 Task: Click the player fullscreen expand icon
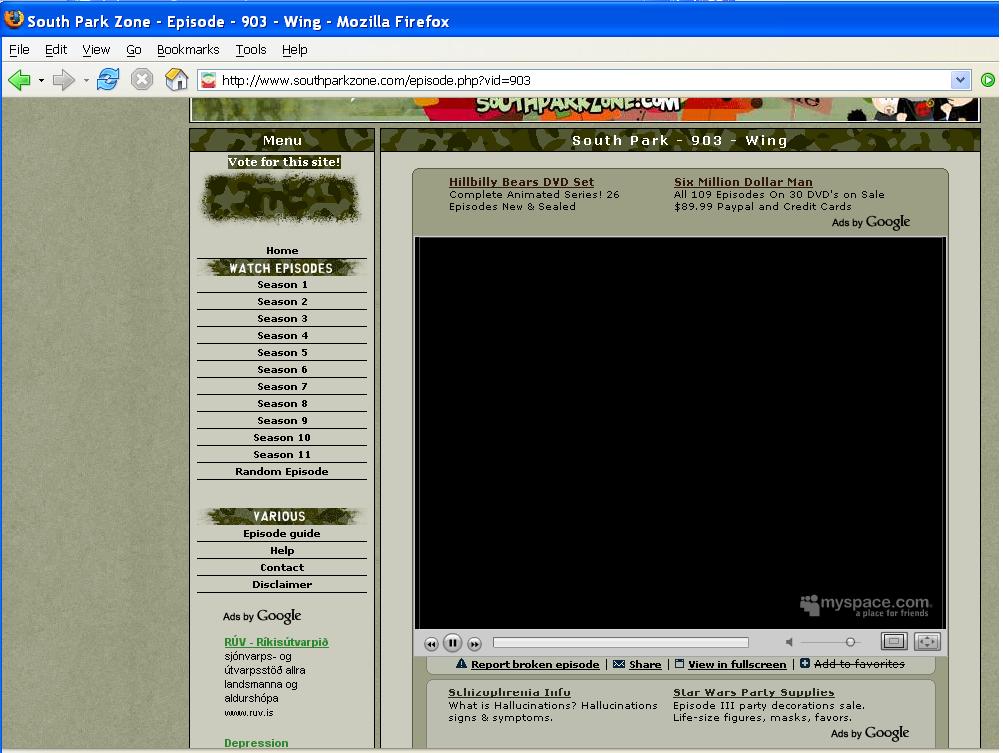pyautogui.click(x=927, y=641)
